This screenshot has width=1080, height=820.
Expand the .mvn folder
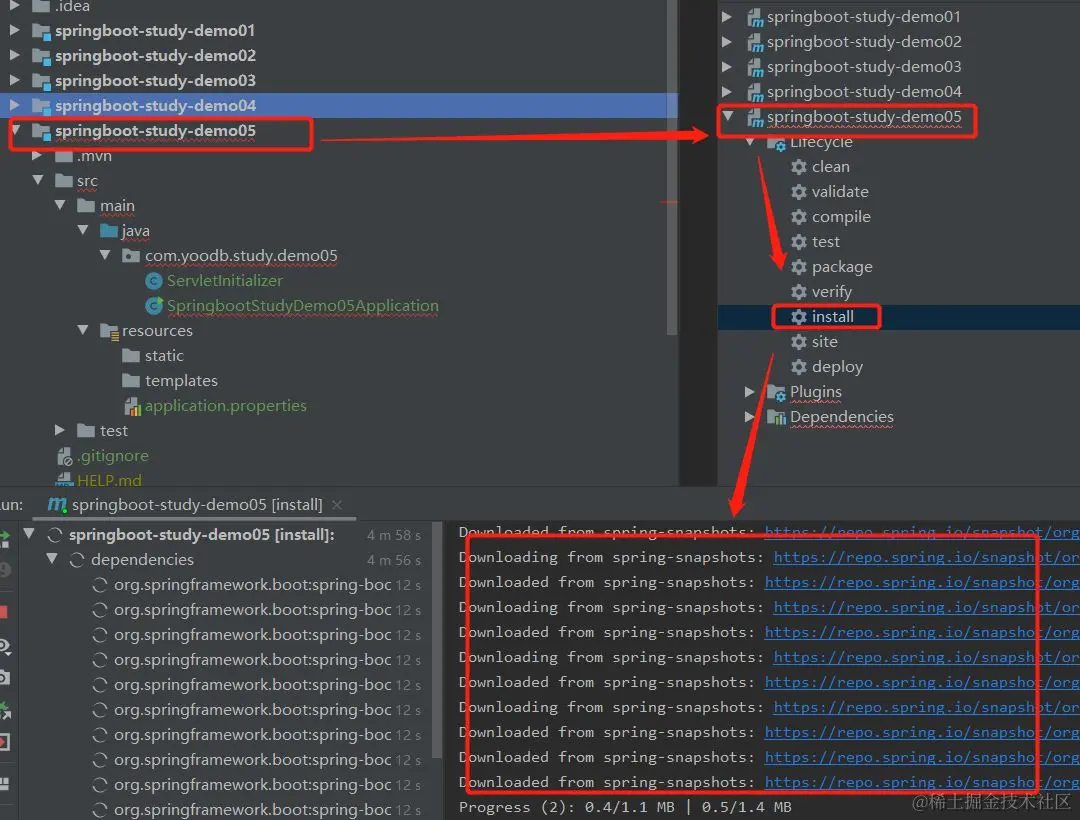(x=37, y=156)
